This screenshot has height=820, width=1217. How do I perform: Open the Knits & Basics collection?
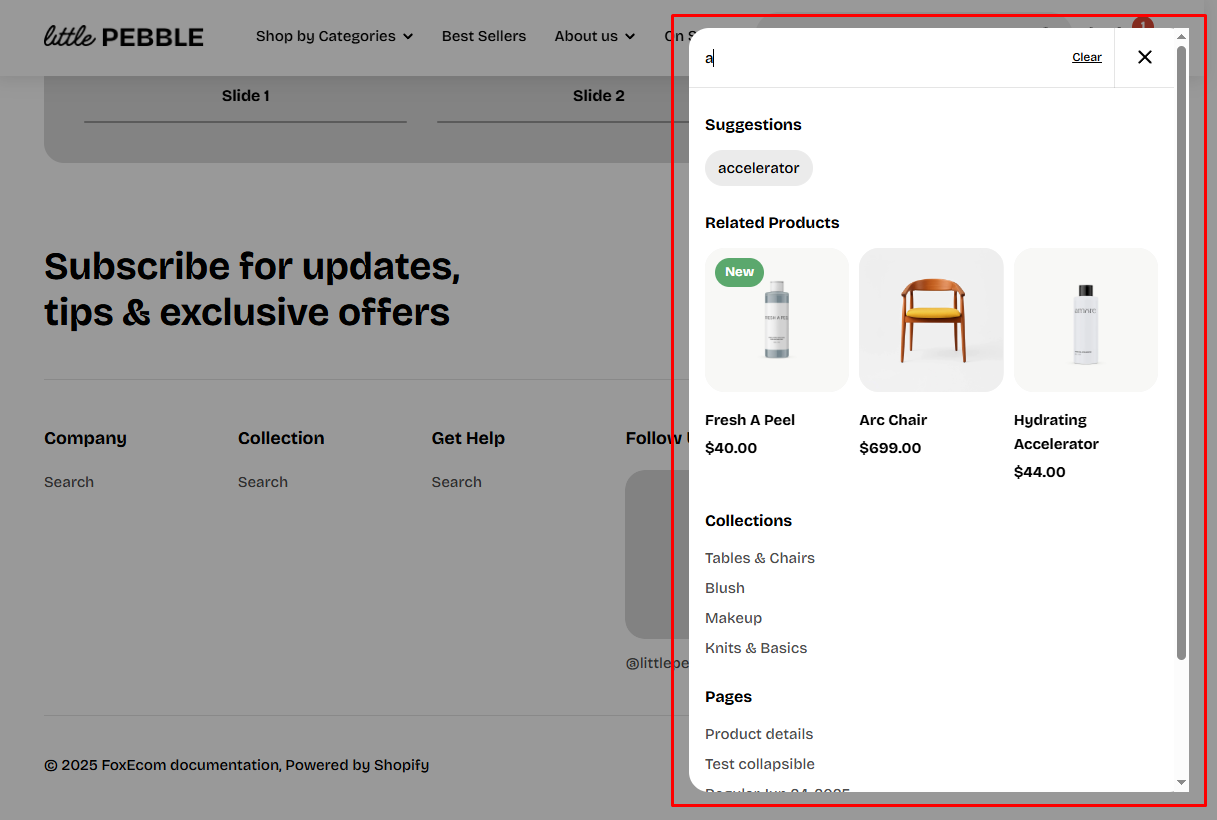(755, 648)
